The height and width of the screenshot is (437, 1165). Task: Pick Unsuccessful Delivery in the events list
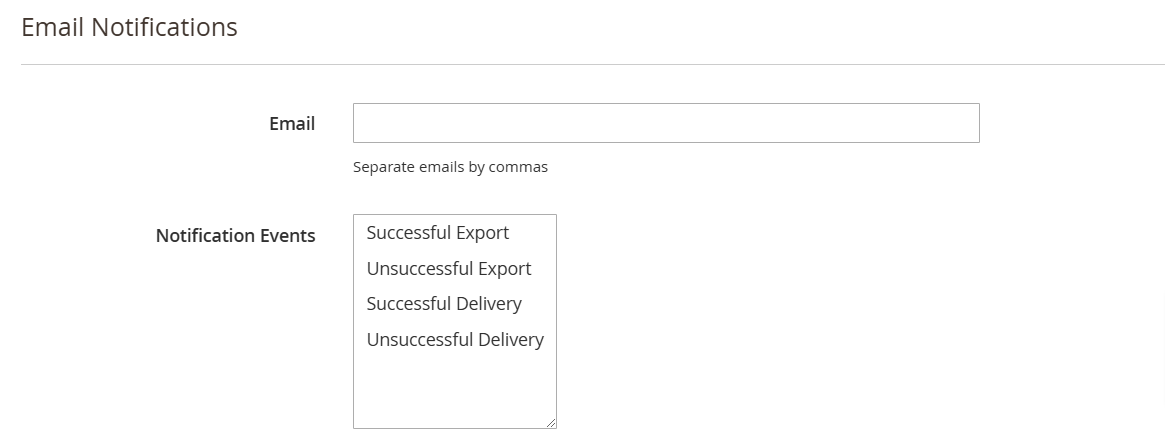tap(455, 340)
